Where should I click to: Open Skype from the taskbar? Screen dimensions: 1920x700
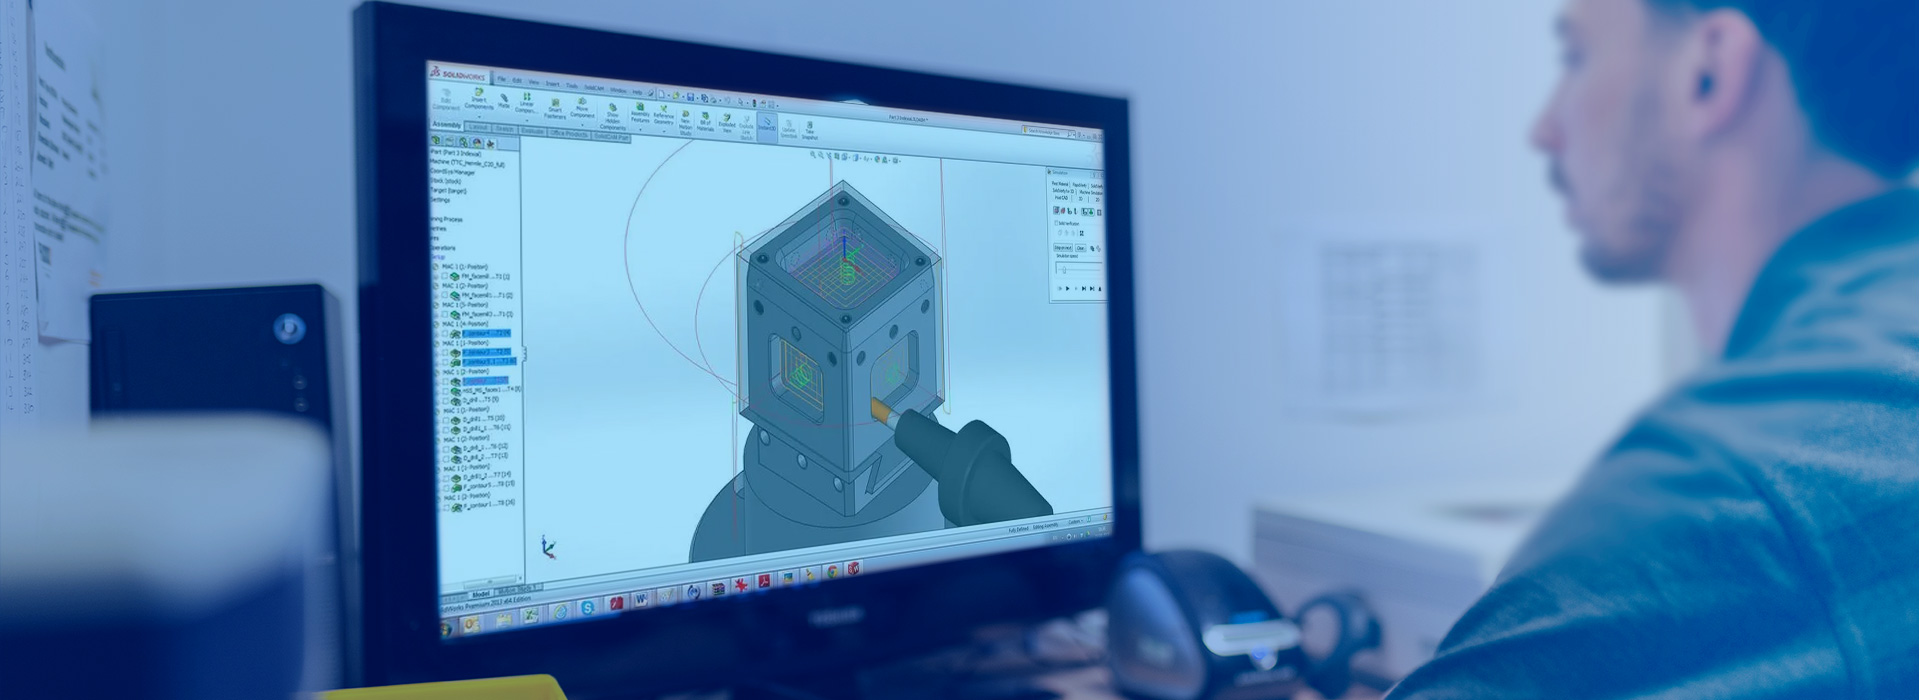pyautogui.click(x=588, y=608)
